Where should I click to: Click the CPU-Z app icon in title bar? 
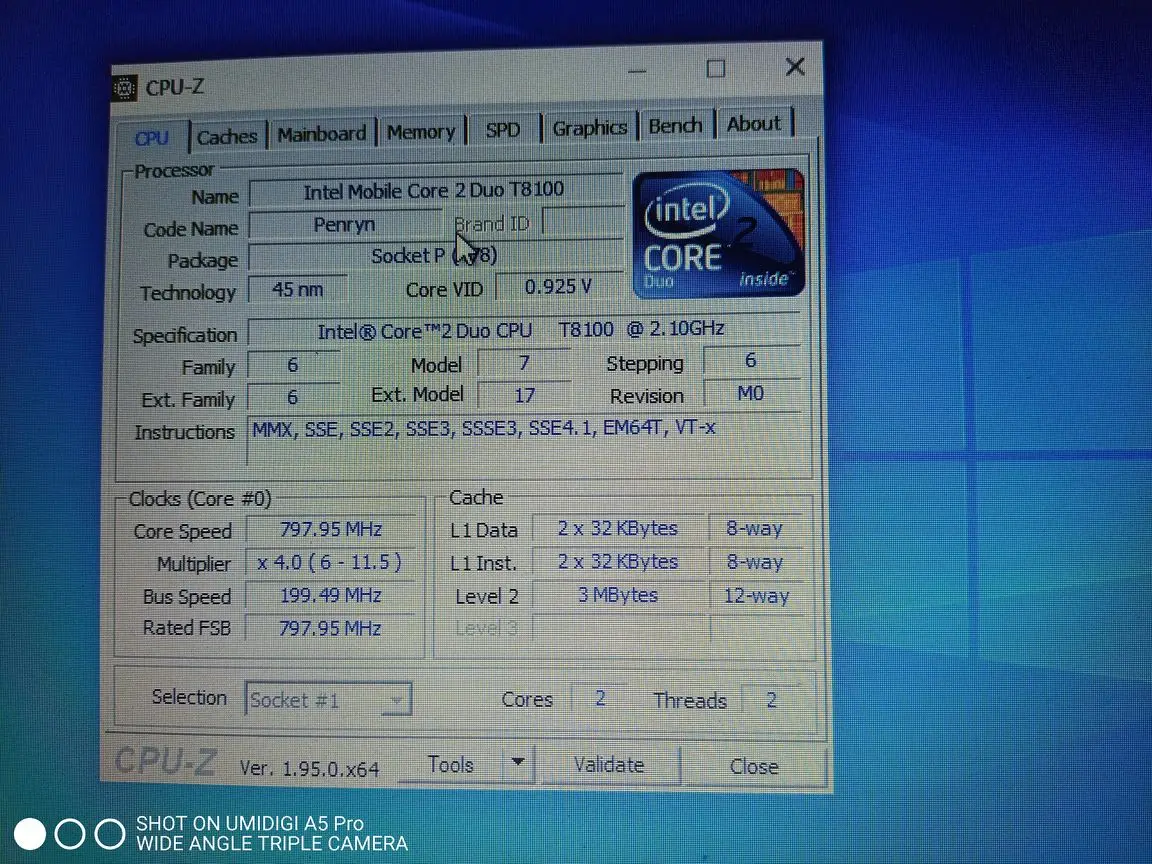(x=126, y=89)
